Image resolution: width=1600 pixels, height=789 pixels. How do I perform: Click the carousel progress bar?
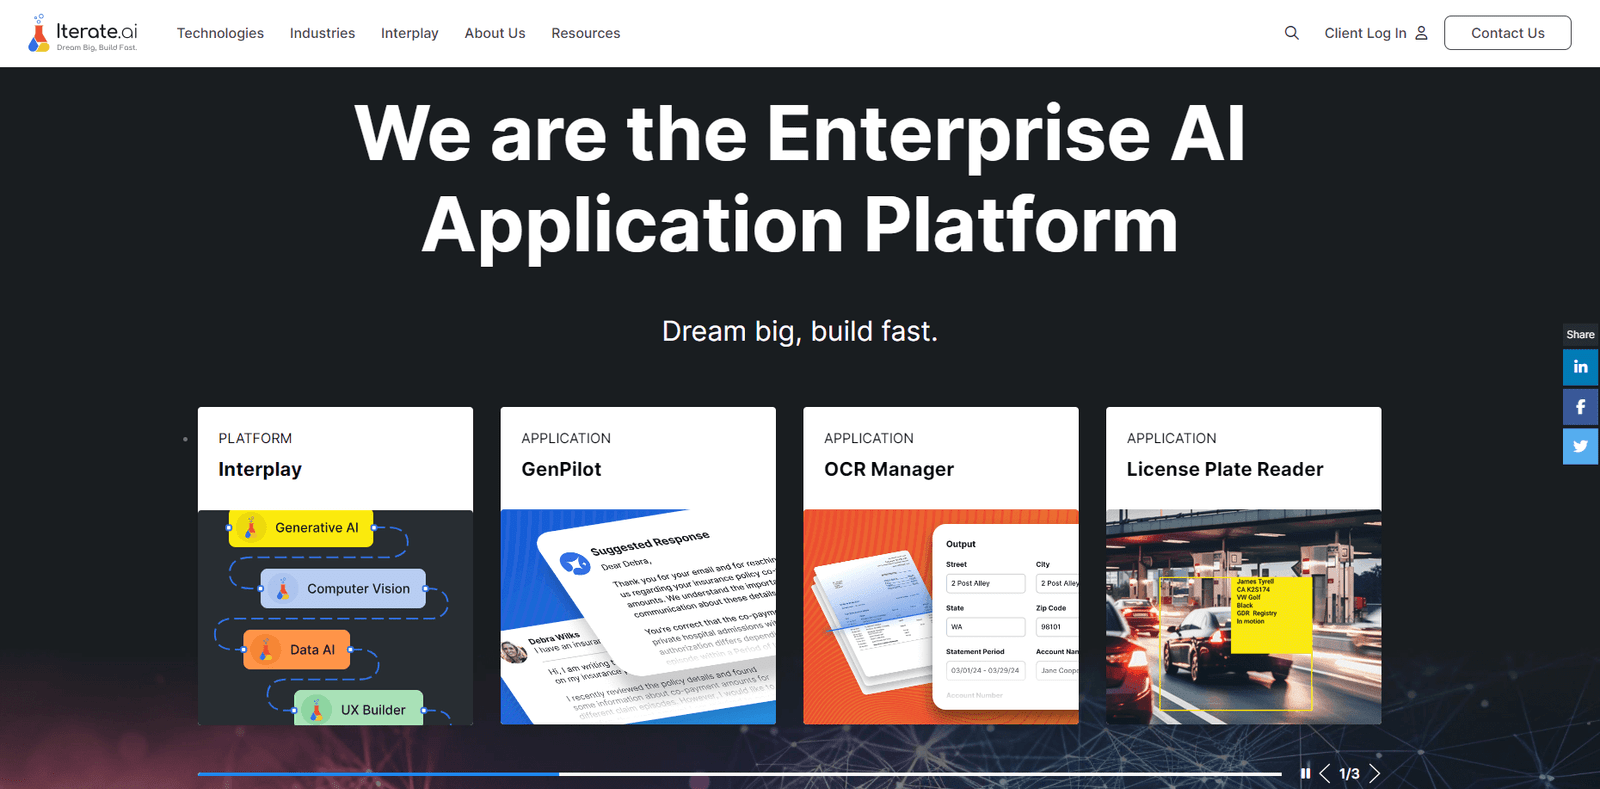(x=739, y=773)
